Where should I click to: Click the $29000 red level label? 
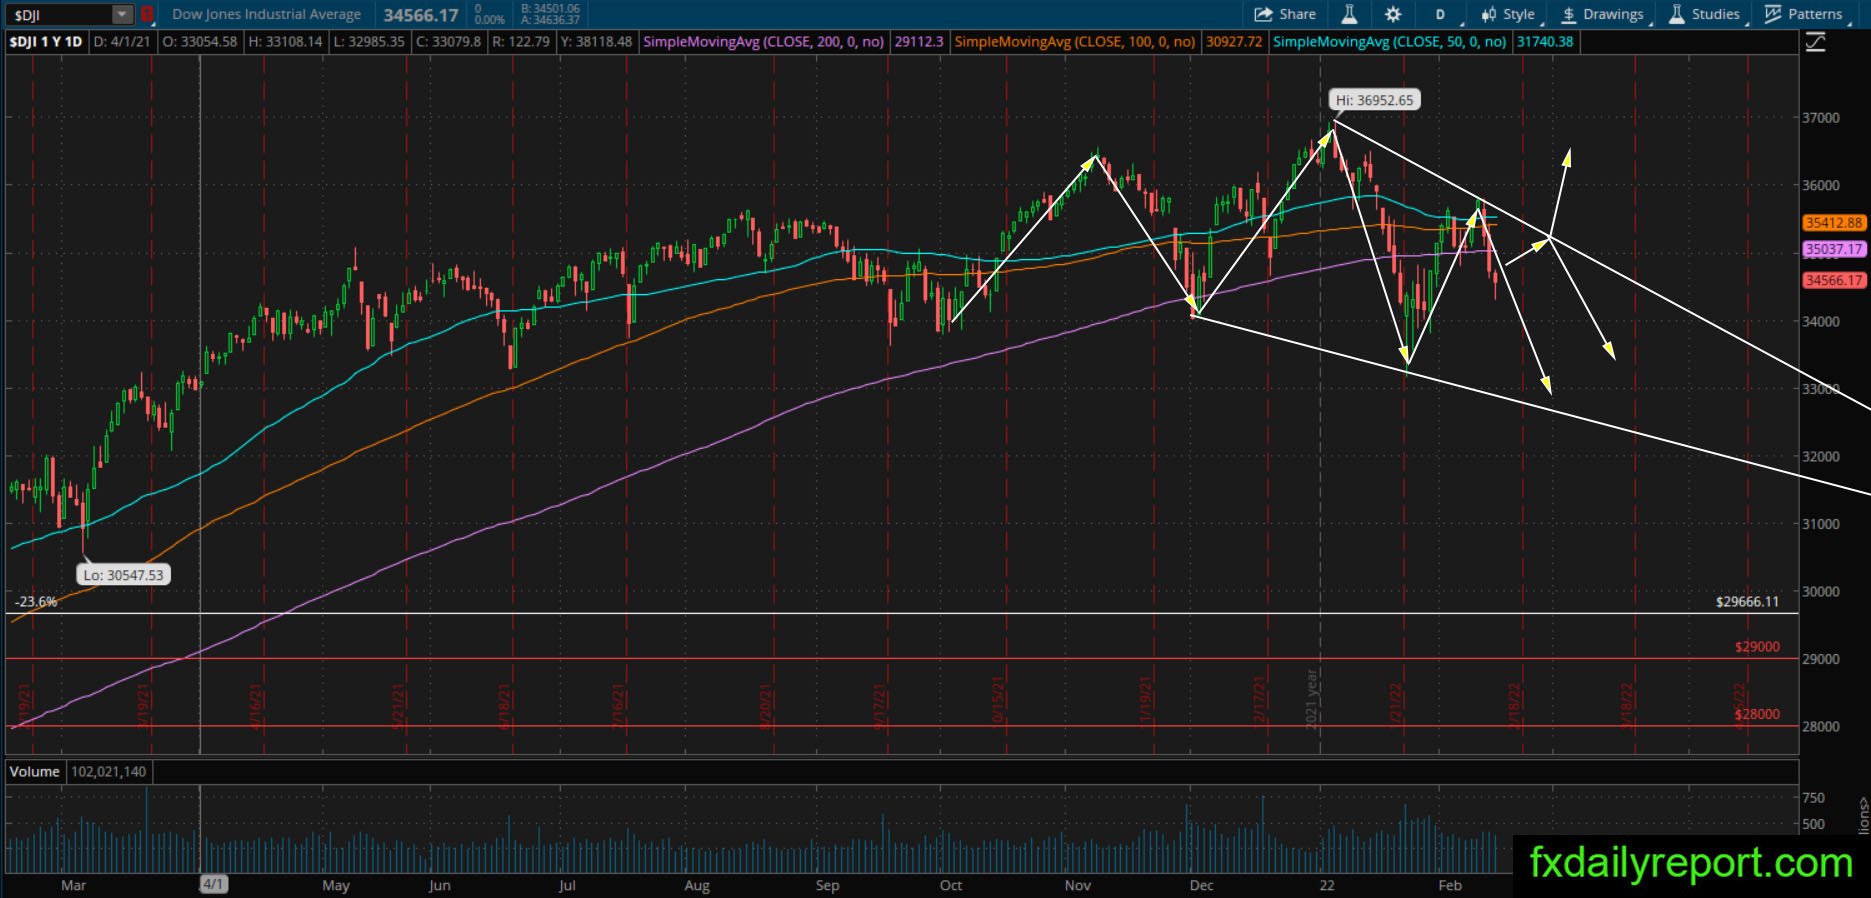(1757, 647)
